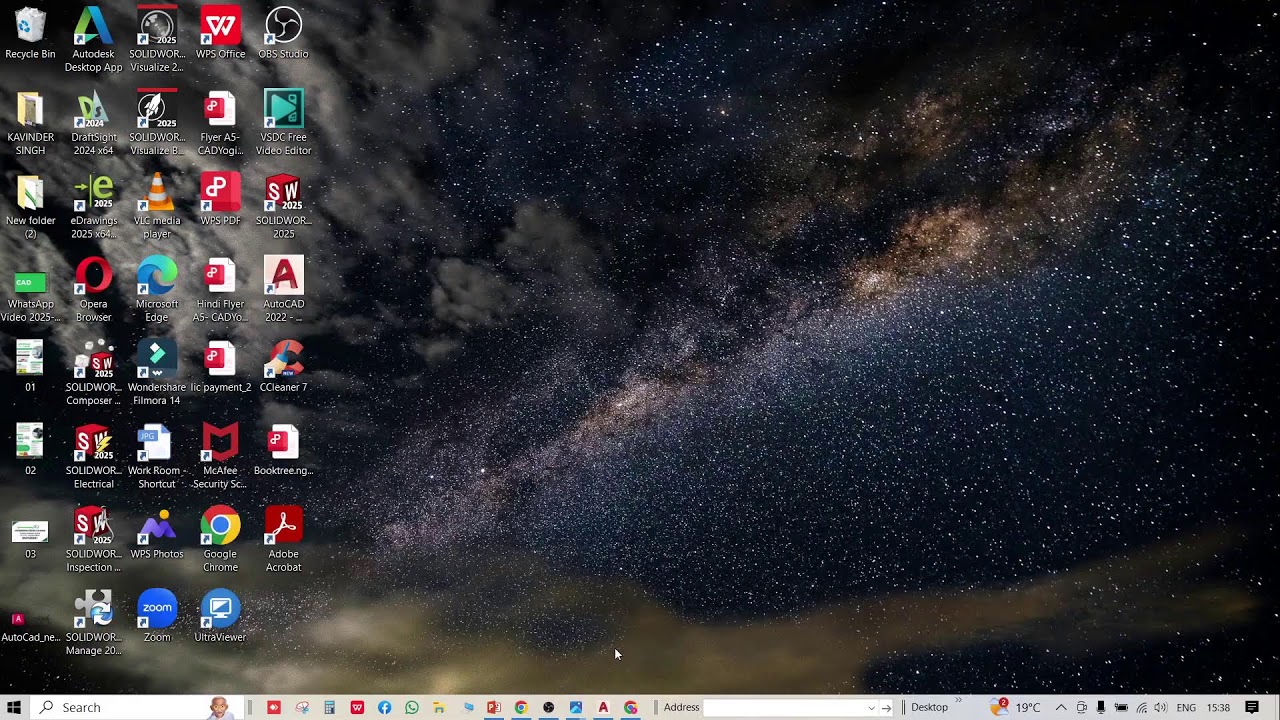Click the taskbar Address input field

(785, 707)
